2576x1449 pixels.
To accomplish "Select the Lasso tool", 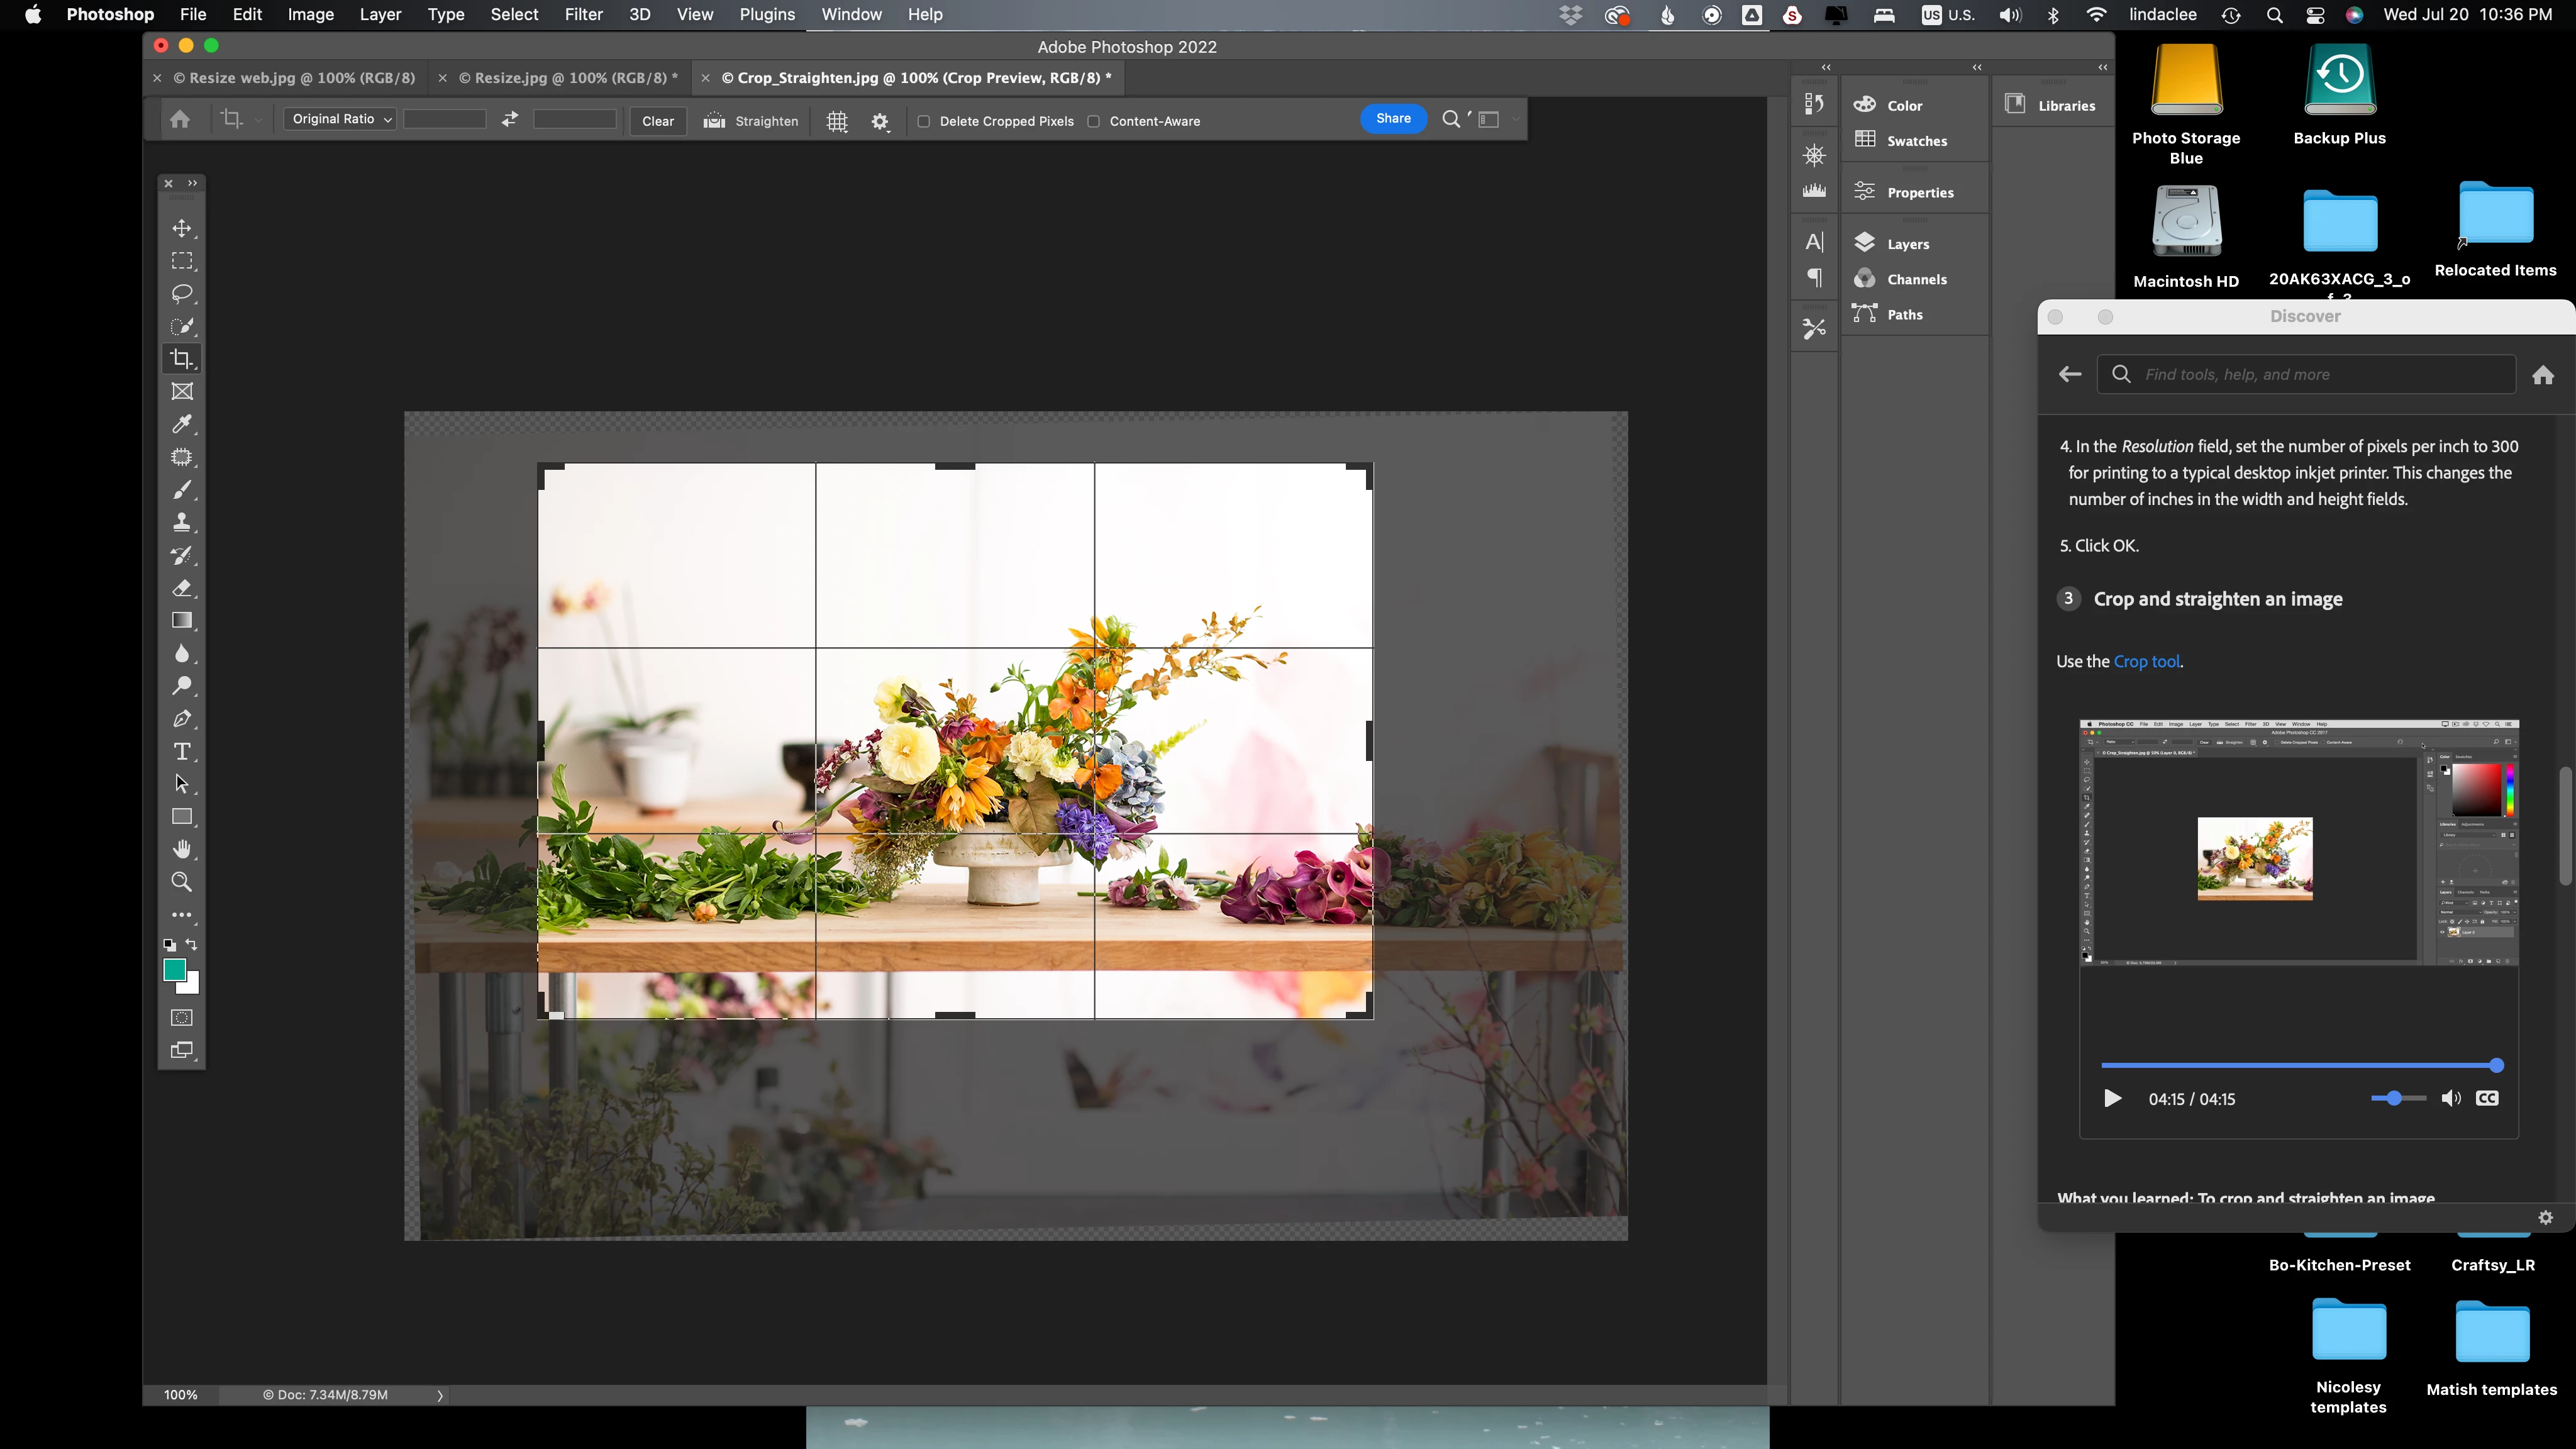I will click(x=181, y=293).
